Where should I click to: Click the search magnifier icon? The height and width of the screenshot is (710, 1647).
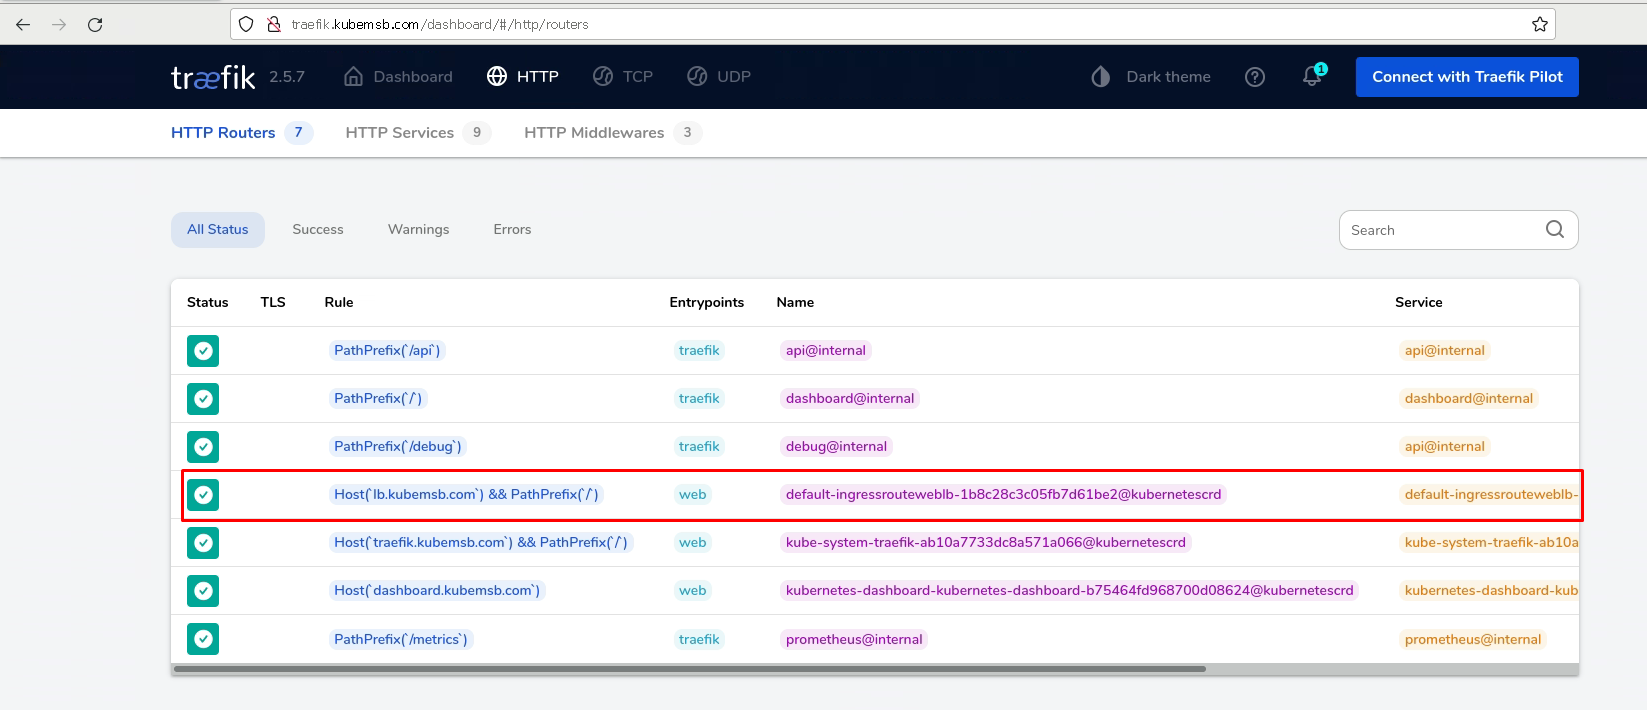[1554, 230]
